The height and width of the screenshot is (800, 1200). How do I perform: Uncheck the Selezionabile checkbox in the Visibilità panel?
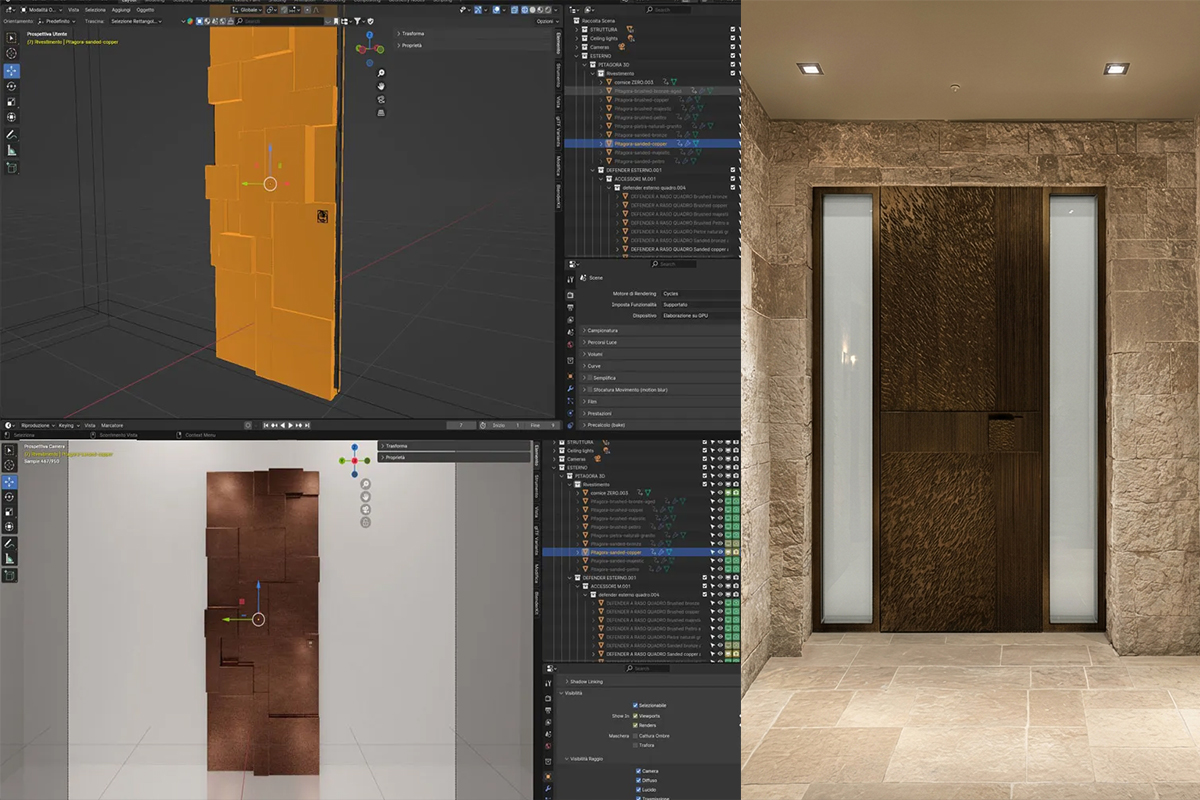(635, 705)
